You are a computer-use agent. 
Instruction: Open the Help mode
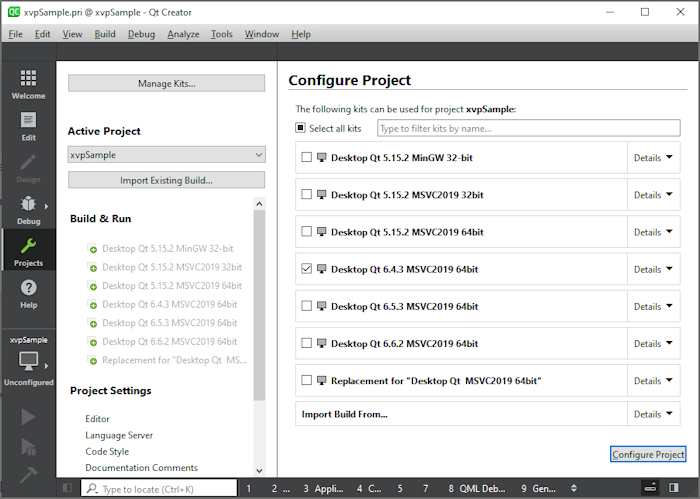point(28,293)
